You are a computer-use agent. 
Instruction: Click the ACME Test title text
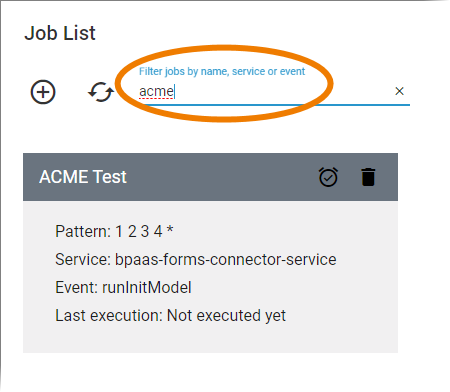pos(83,177)
